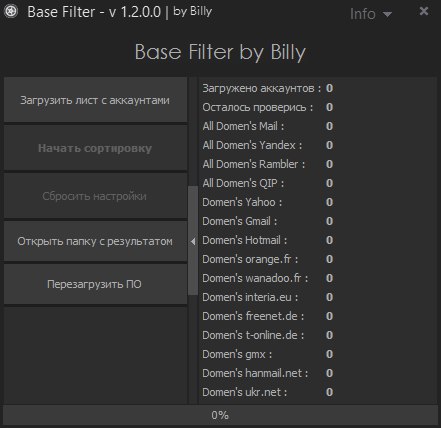The image size is (441, 428).
Task: Click the Осталось проверись counter label
Action: click(258, 107)
